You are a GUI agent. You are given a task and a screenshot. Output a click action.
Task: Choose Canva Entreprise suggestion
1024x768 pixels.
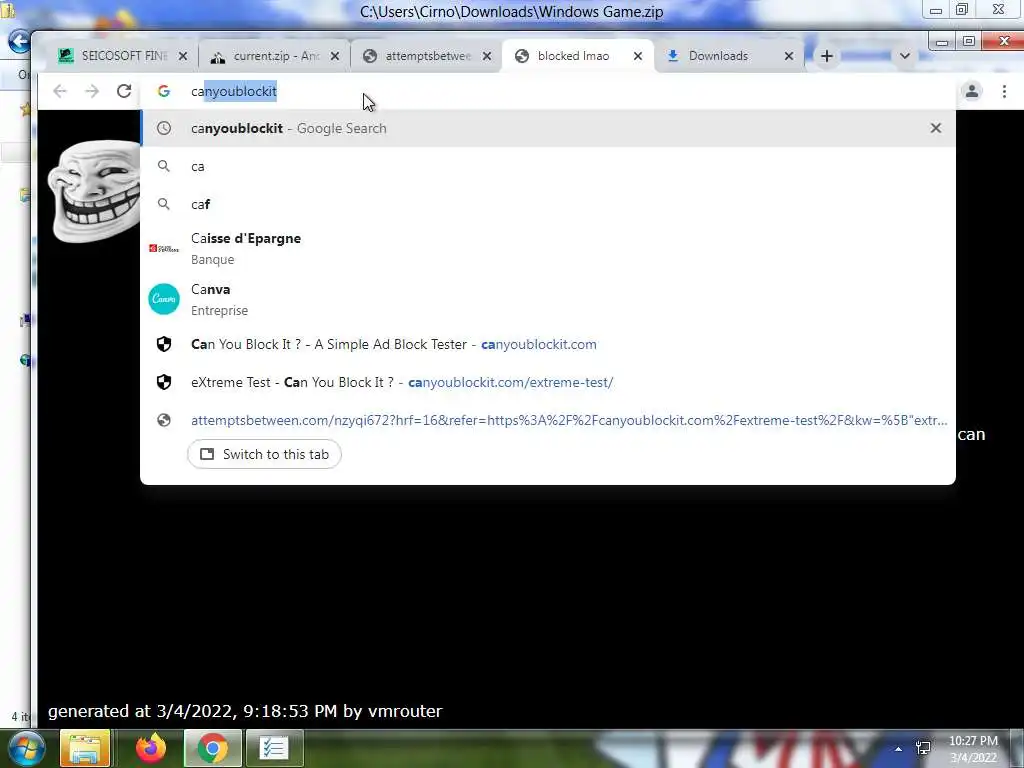[549, 299]
